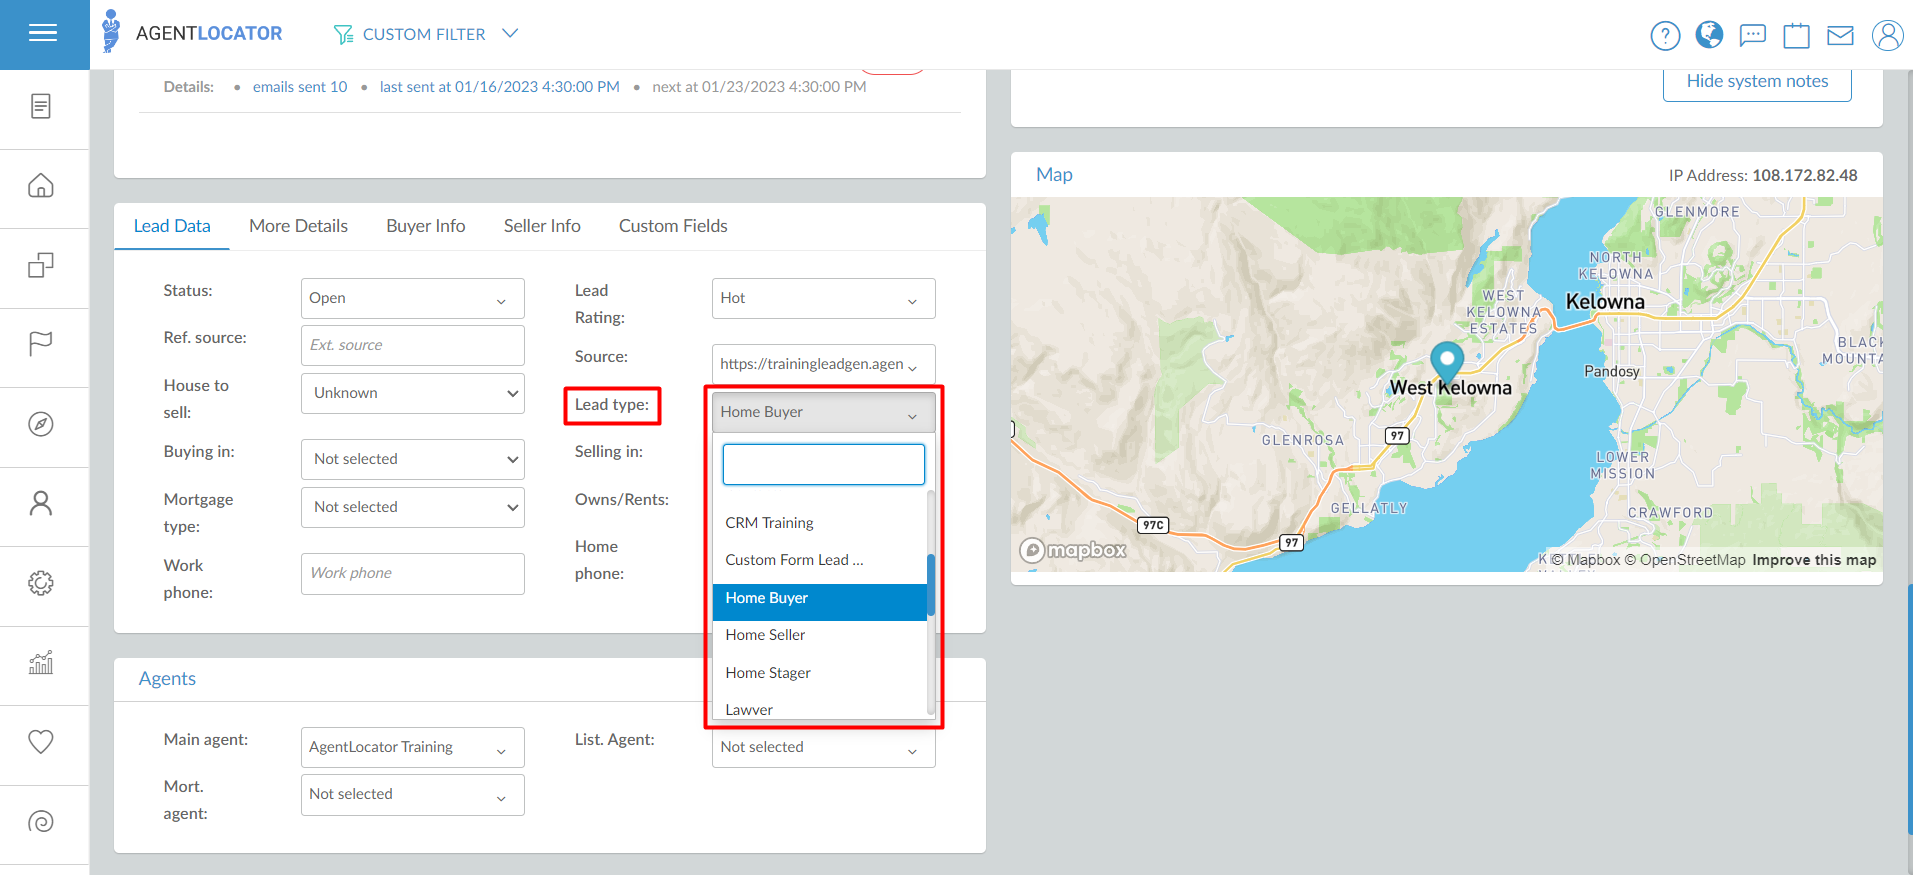Expand the Custom Filter chevron
1913x875 pixels.
pyautogui.click(x=510, y=34)
